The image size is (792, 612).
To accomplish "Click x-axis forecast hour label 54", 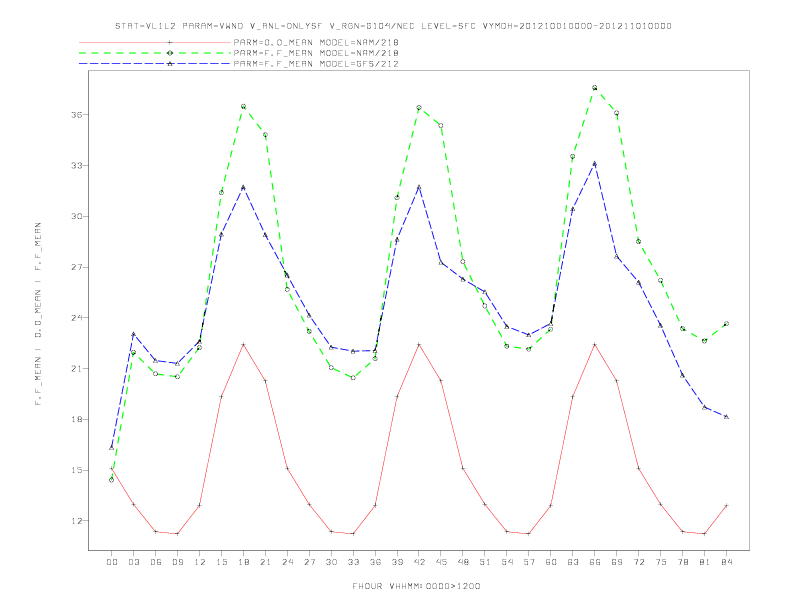I will coord(507,562).
